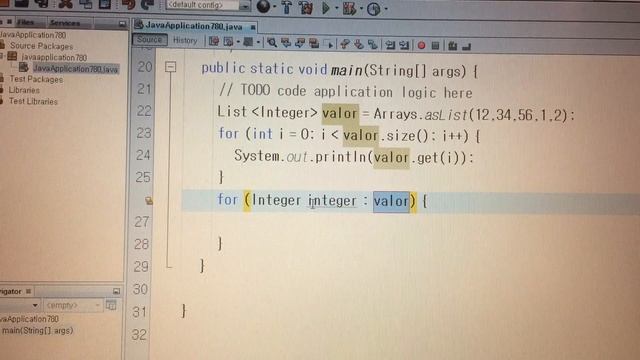
Task: Click Find Selection magnifier icon
Action: (271, 42)
